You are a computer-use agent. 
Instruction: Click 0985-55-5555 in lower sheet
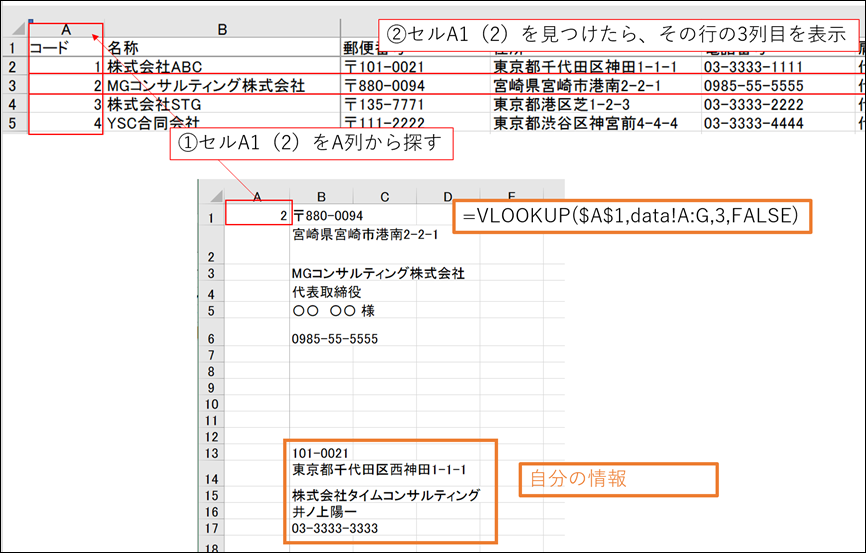[335, 339]
